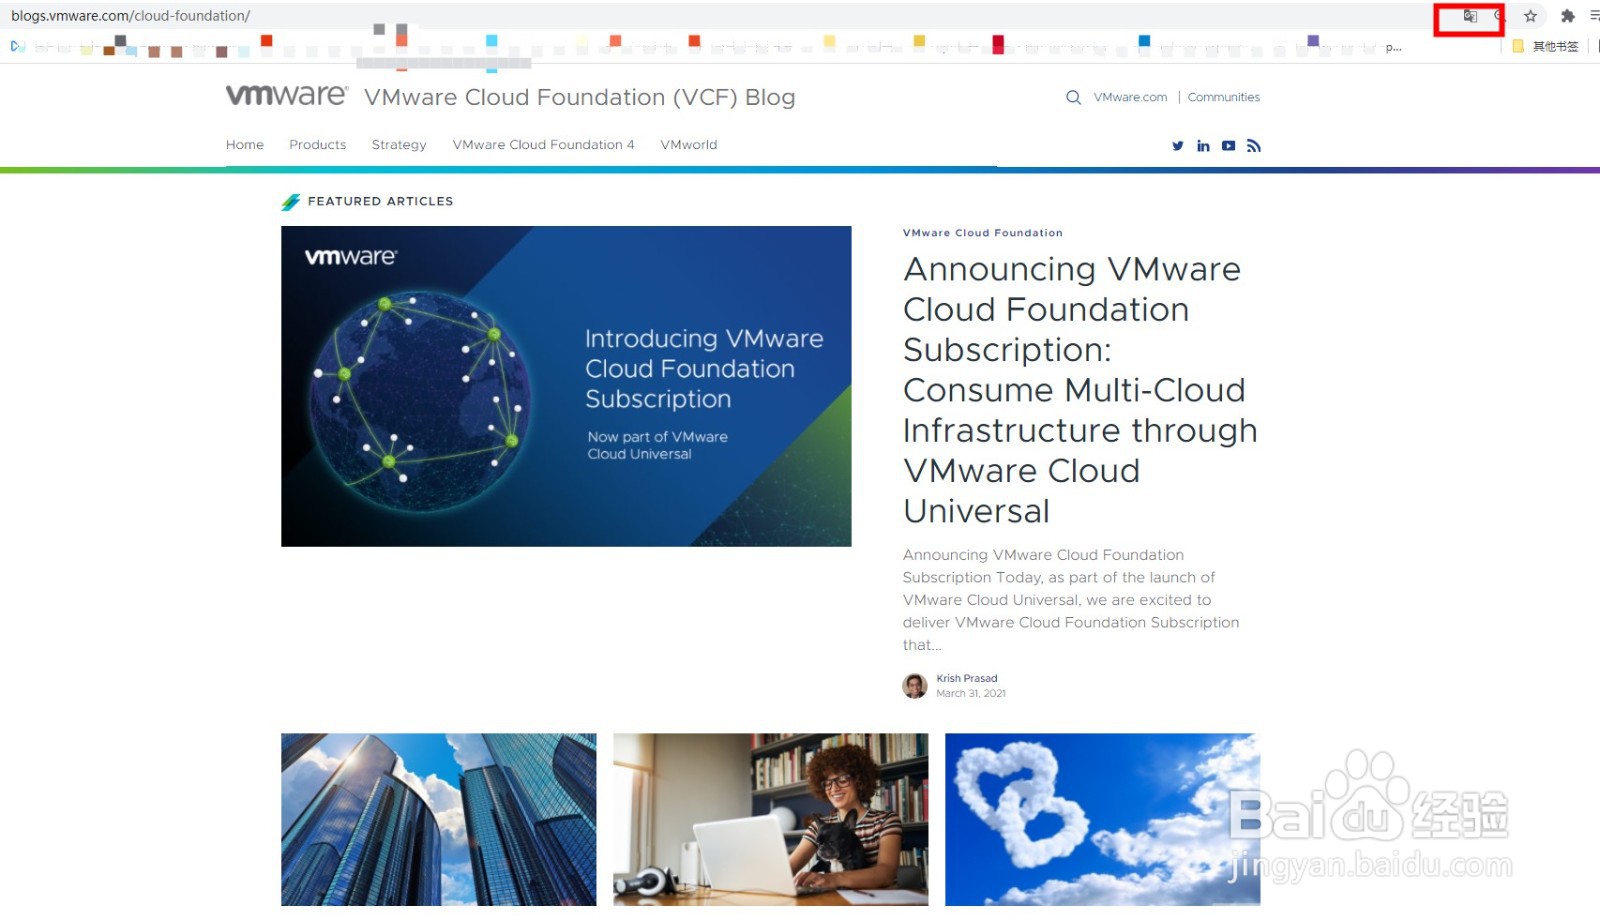Click Krish Prasad's author avatar
Screen dimensions: 1600x920
pyautogui.click(x=915, y=686)
